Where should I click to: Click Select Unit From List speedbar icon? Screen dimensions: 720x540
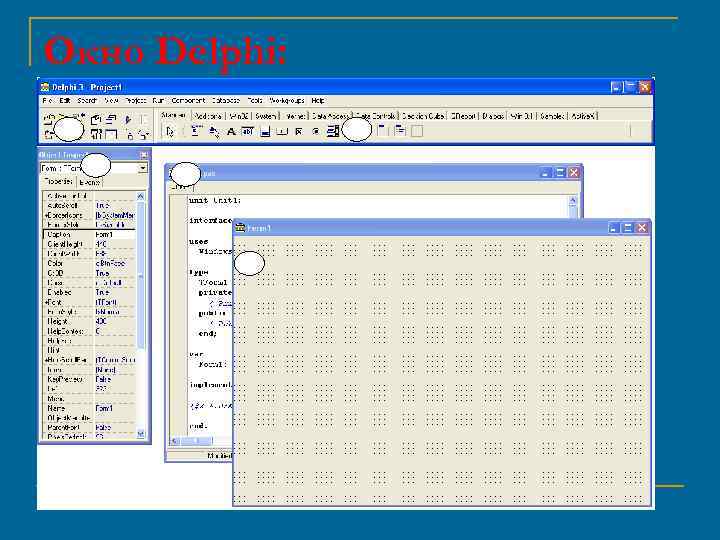click(96, 120)
